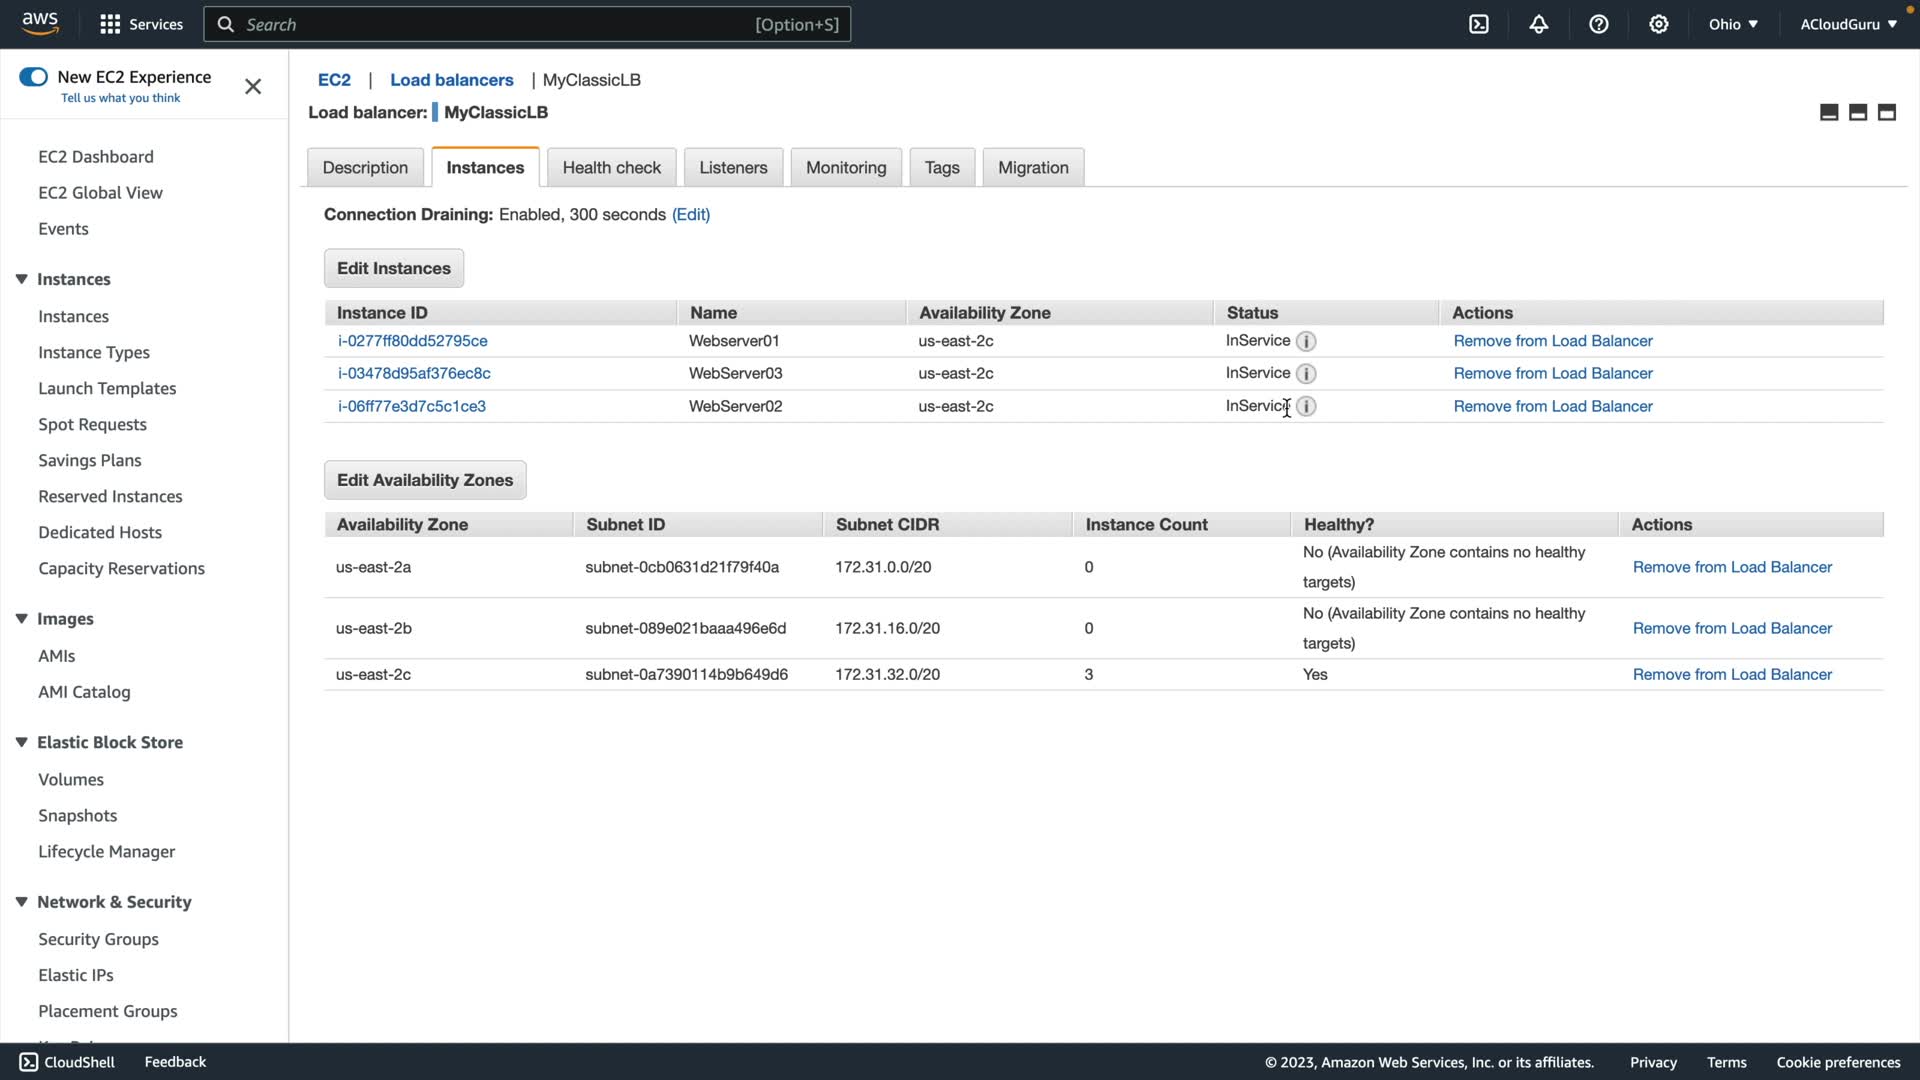Open the Ohio region dropdown
Viewport: 1920px width, 1080px height.
(x=1733, y=24)
